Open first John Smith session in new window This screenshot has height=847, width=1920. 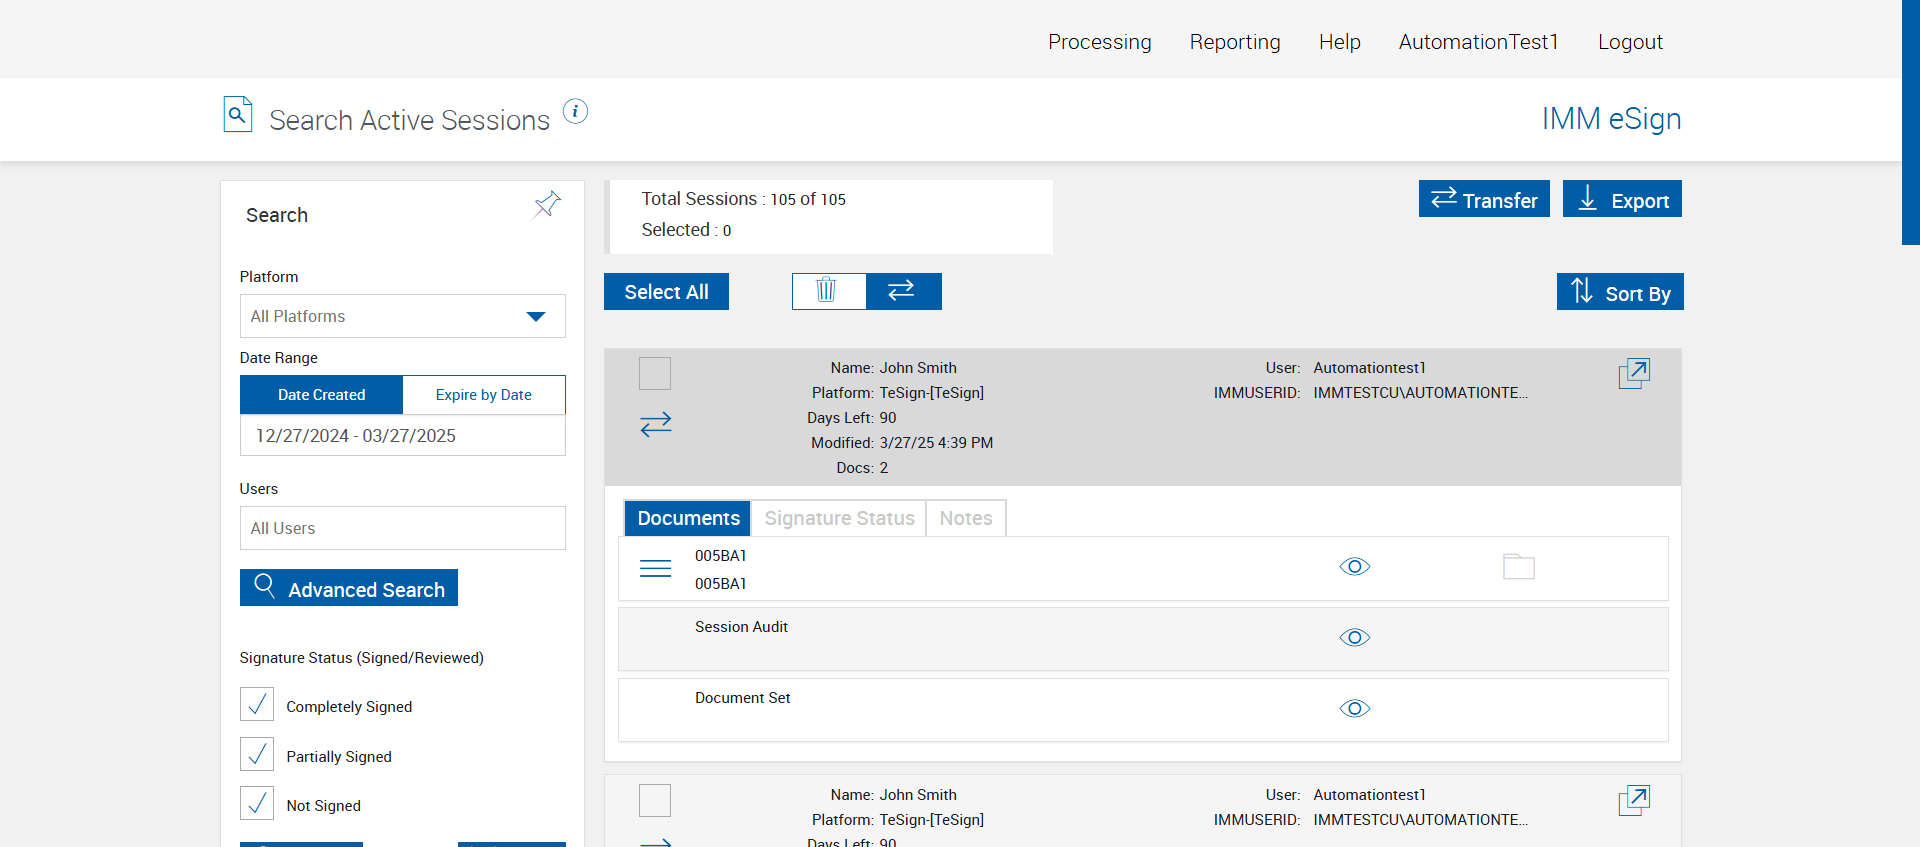coord(1634,373)
